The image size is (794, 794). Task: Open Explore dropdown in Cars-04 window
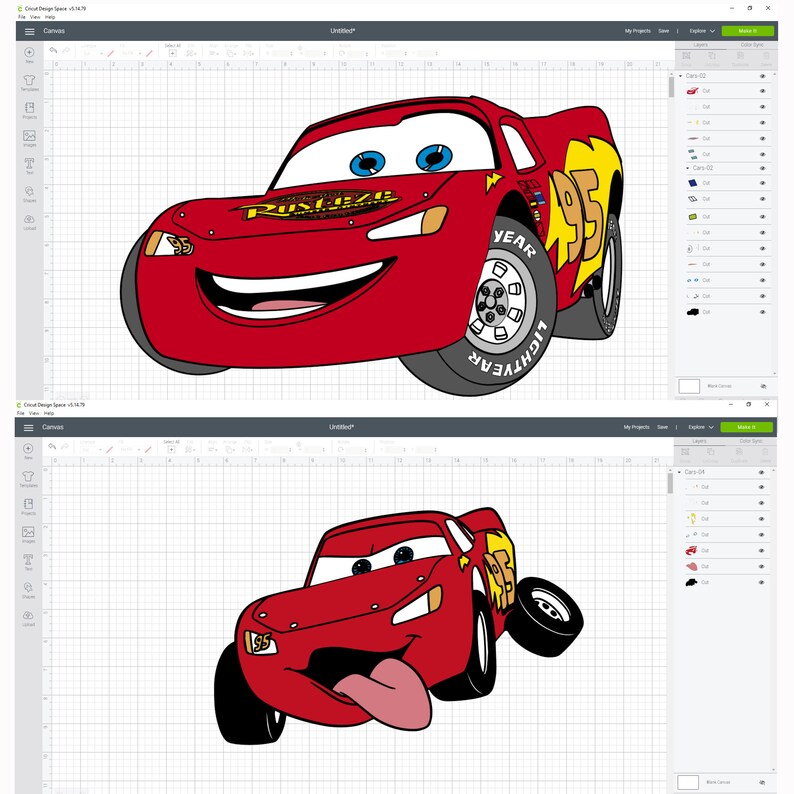pyautogui.click(x=701, y=428)
